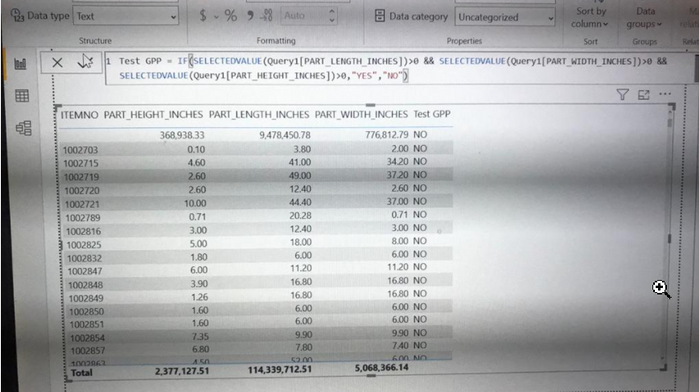
Task: Open the Uncategorized data category dropdown
Action: (x=505, y=17)
